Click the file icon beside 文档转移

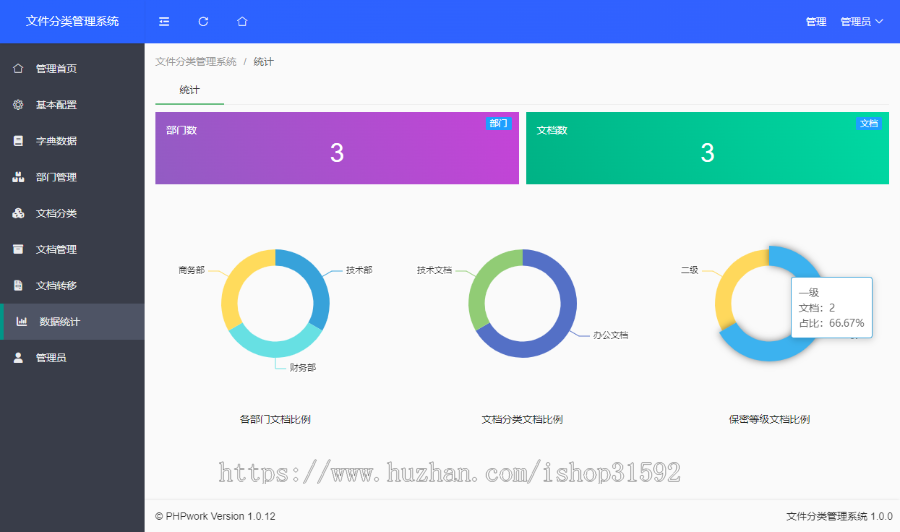click(x=18, y=285)
